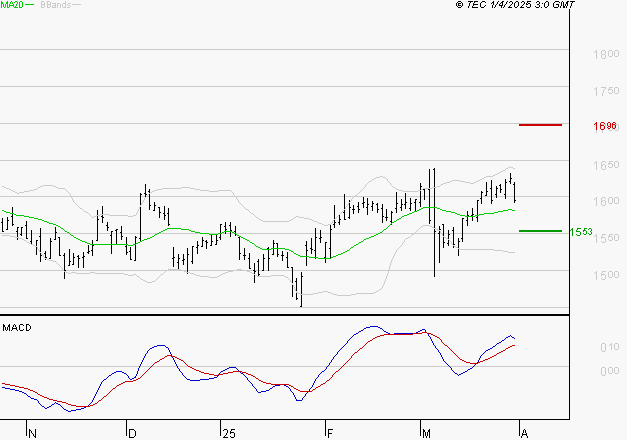Click the N month axis label
The width and height of the screenshot is (627, 440).
tap(33, 434)
